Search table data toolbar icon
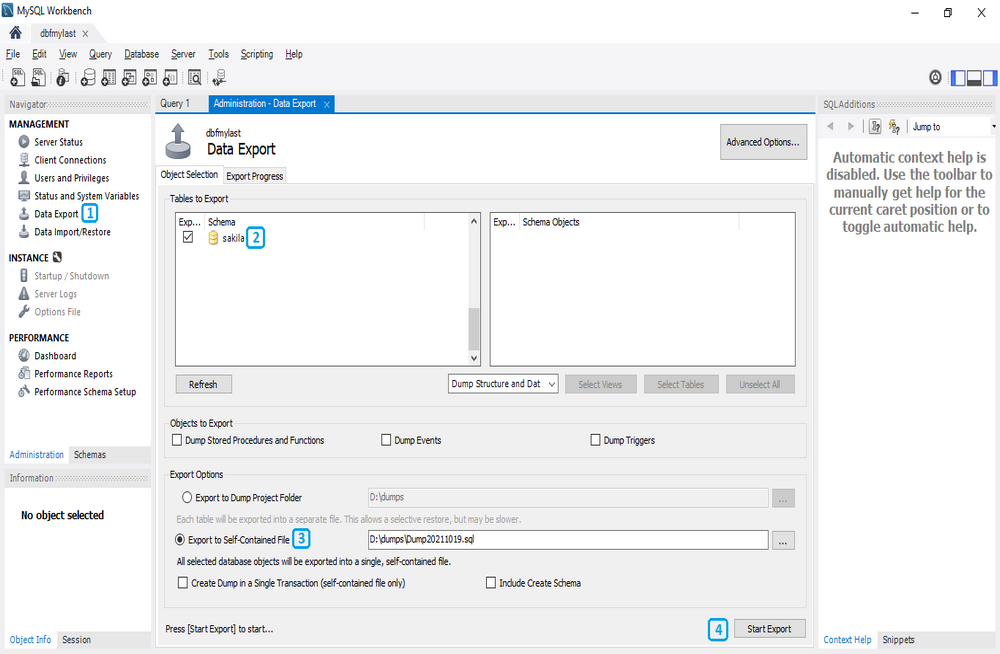 [195, 77]
